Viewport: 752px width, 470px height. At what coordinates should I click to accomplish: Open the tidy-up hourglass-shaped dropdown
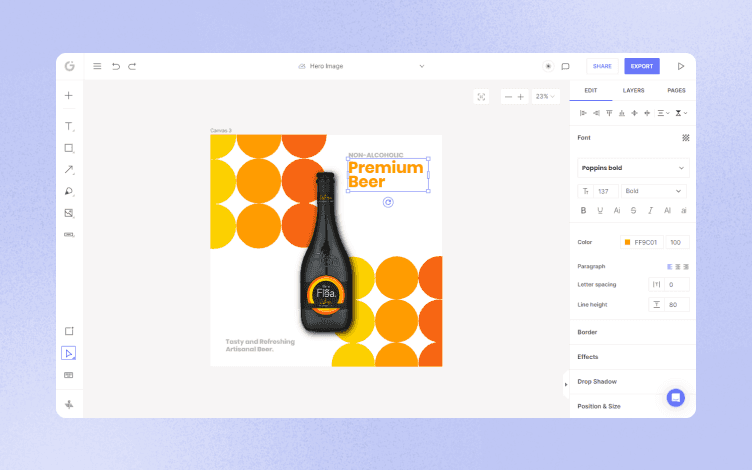[x=681, y=113]
